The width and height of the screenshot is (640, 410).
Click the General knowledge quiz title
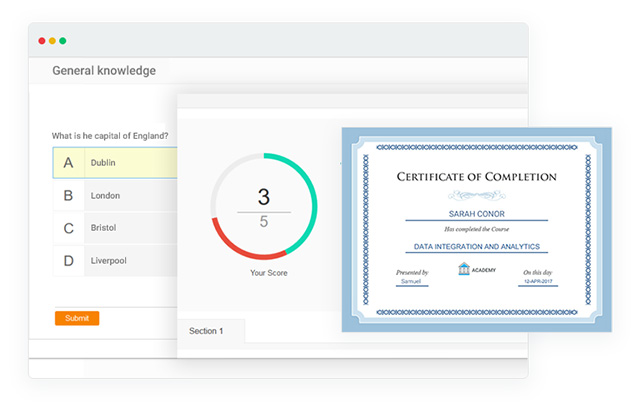pyautogui.click(x=104, y=71)
